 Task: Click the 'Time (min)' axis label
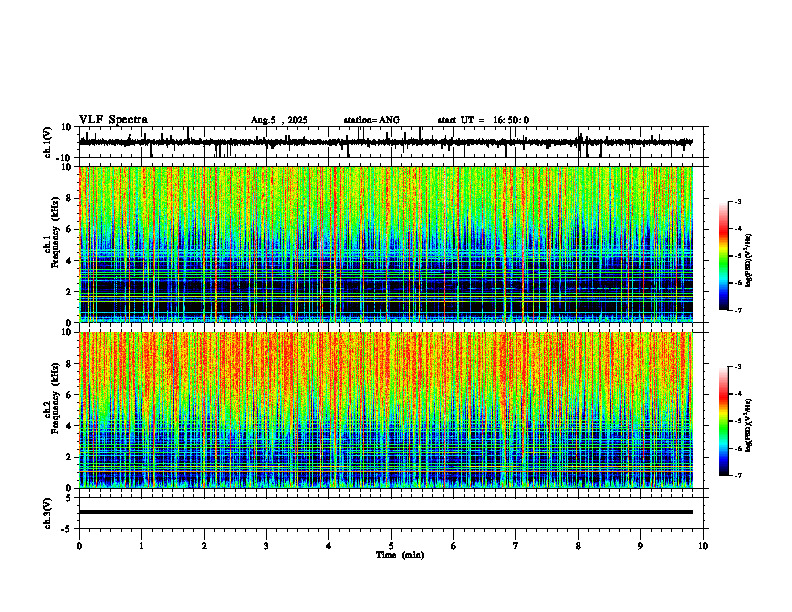point(400,555)
